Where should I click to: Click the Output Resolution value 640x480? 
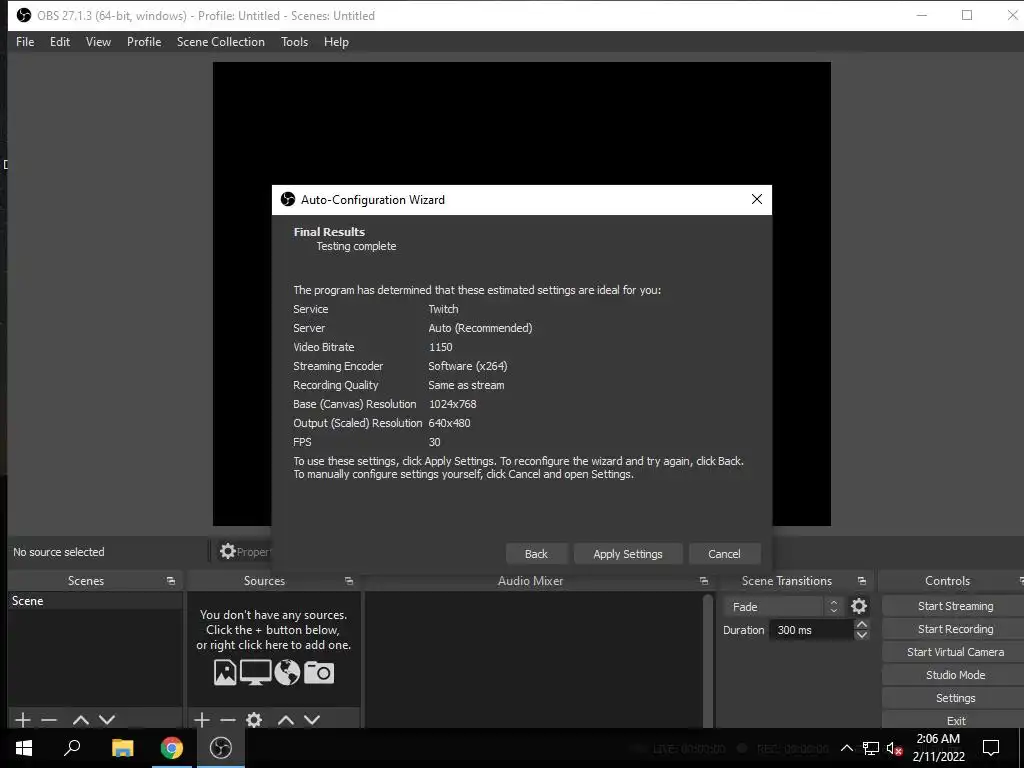[x=449, y=423]
